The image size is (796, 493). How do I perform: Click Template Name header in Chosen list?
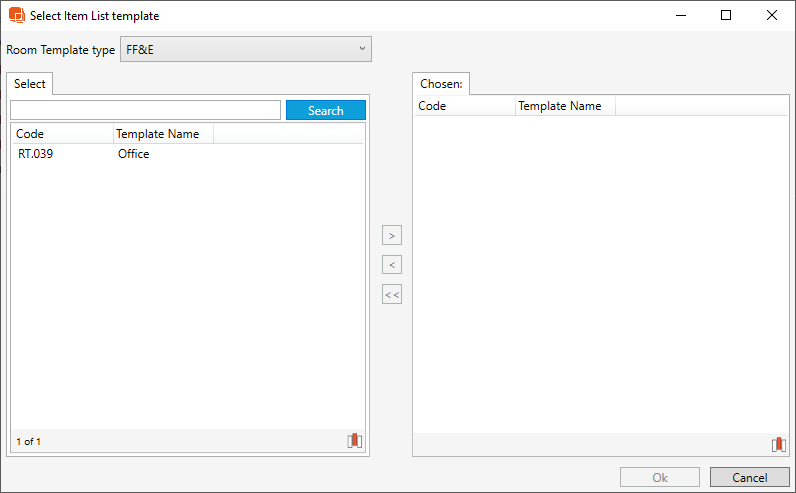pos(565,106)
